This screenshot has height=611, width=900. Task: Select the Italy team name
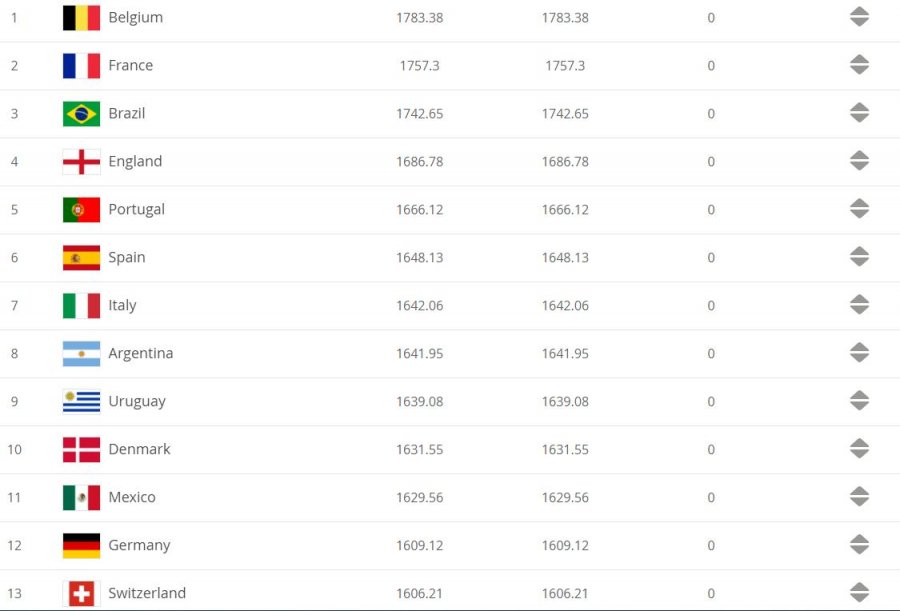click(x=122, y=306)
